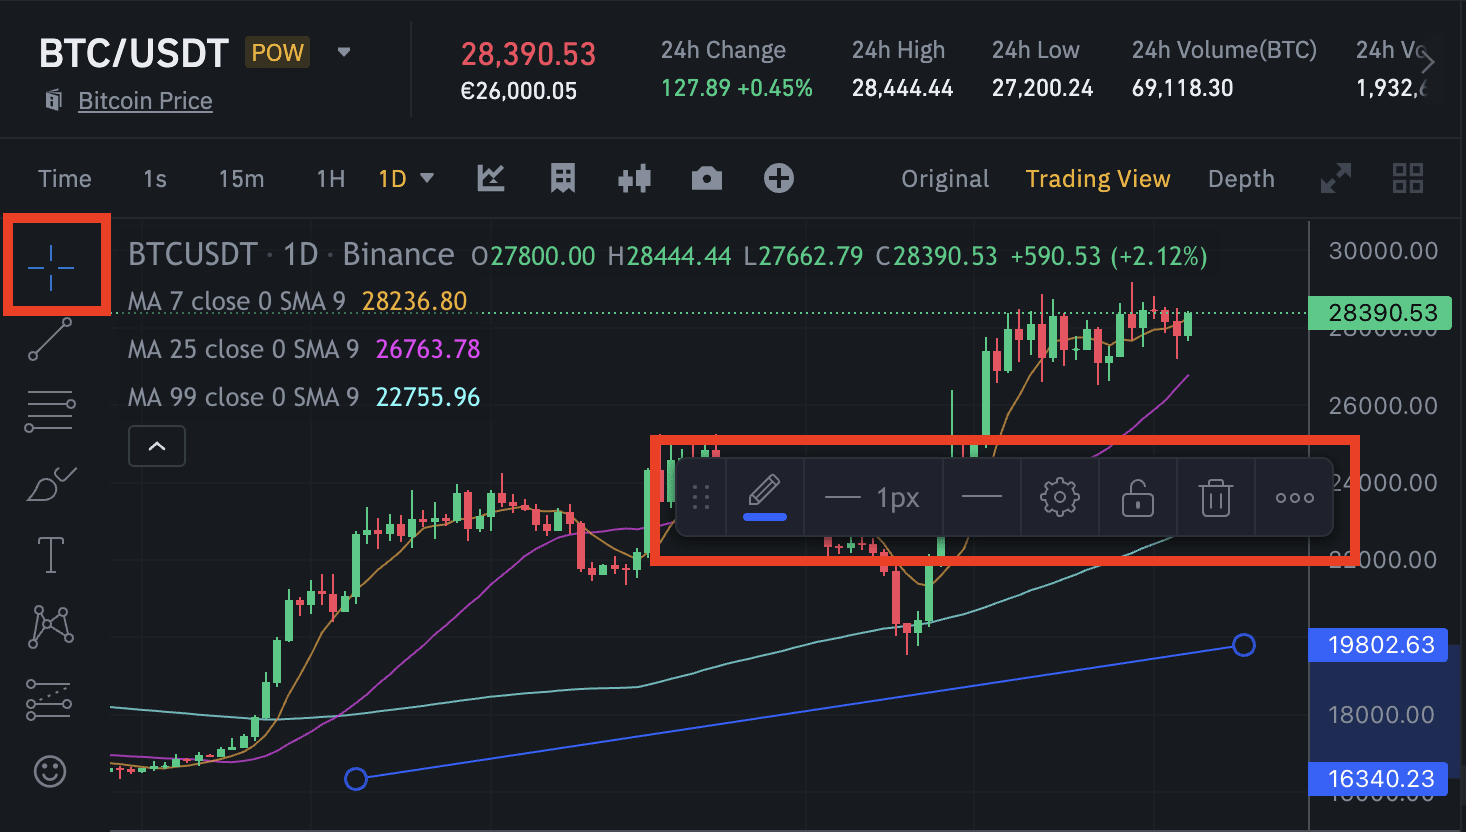Click the trend line's lower left endpoint
This screenshot has height=832, width=1466.
pyautogui.click(x=356, y=779)
